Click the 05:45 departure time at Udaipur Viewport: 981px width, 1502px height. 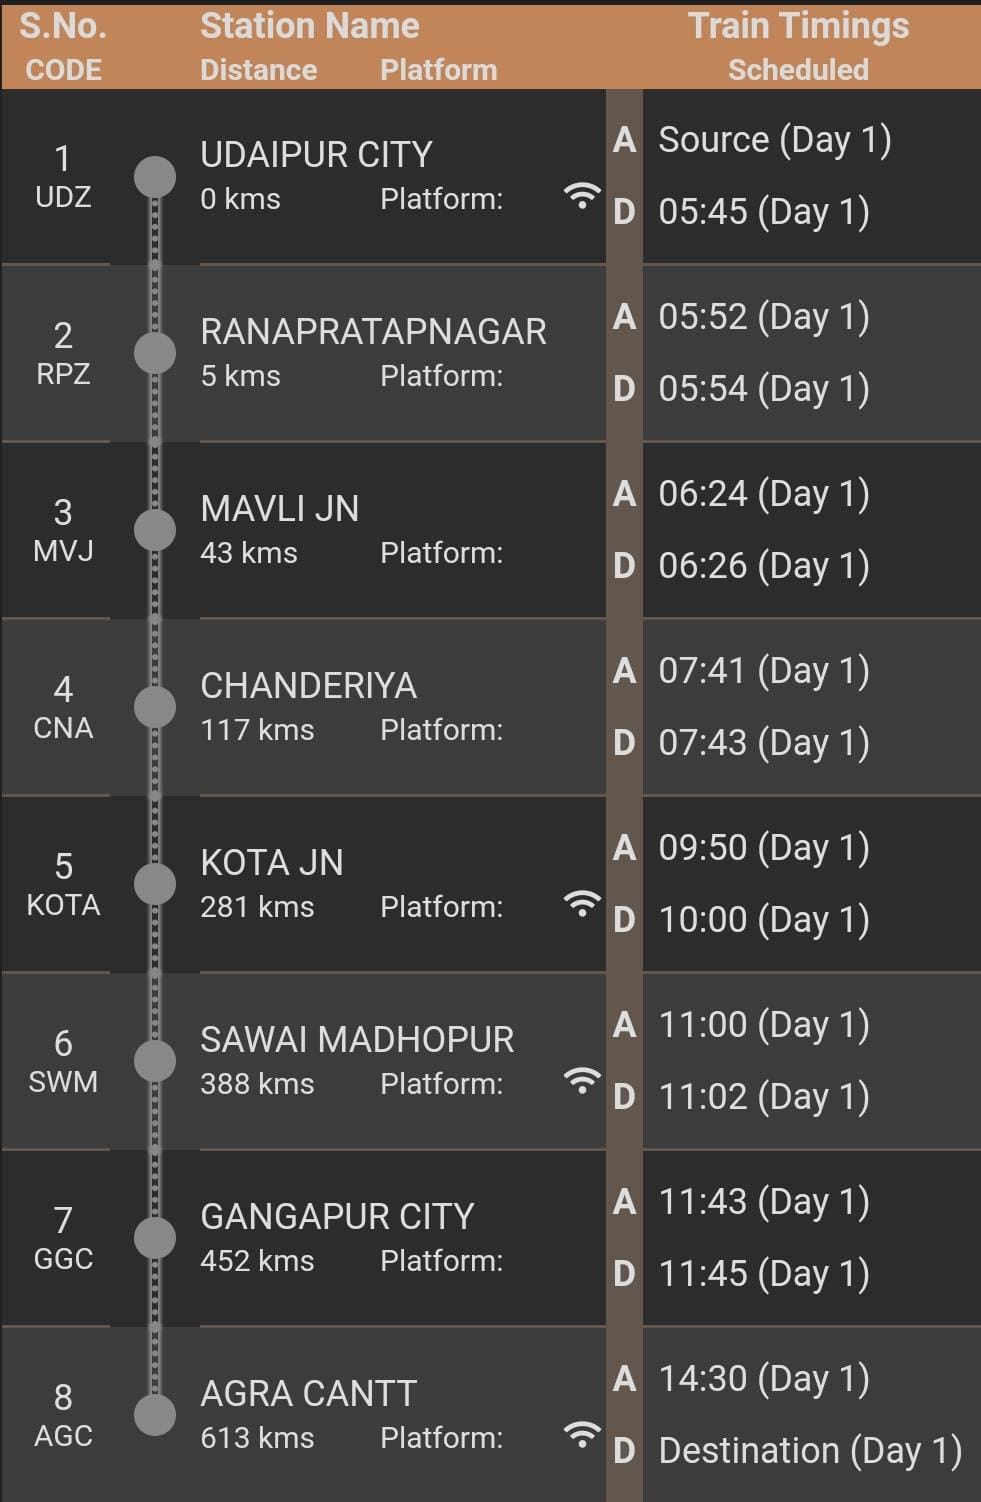coord(763,212)
